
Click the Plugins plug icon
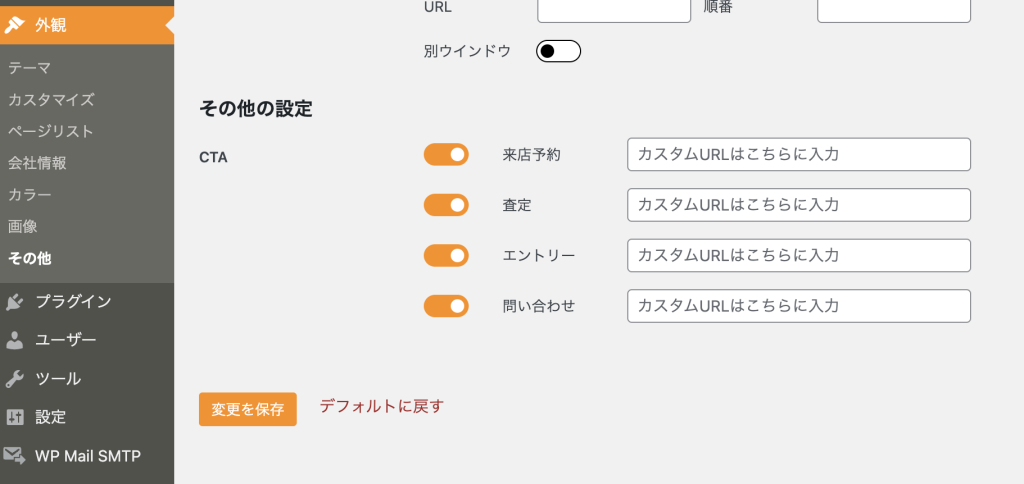coord(15,302)
